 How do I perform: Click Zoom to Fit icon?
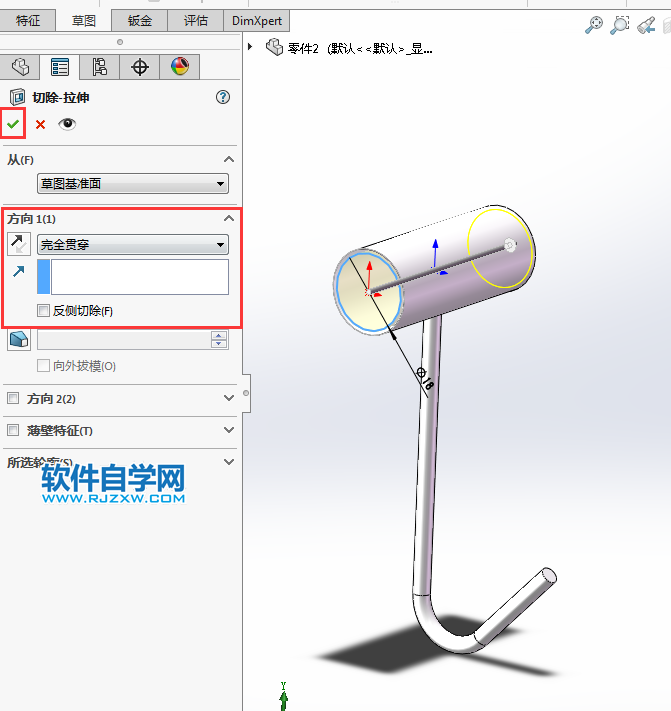pos(594,25)
